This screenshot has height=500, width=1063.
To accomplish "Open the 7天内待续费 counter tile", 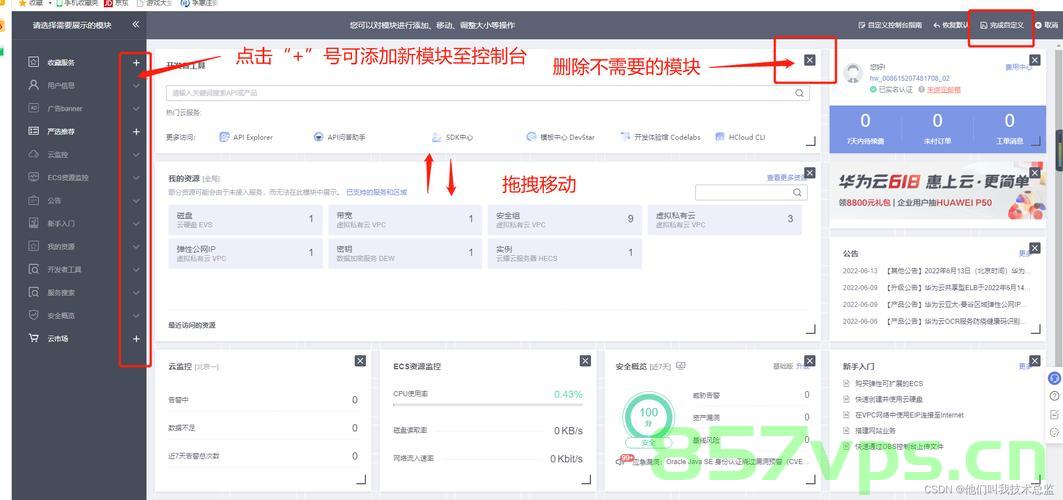I will click(x=865, y=129).
